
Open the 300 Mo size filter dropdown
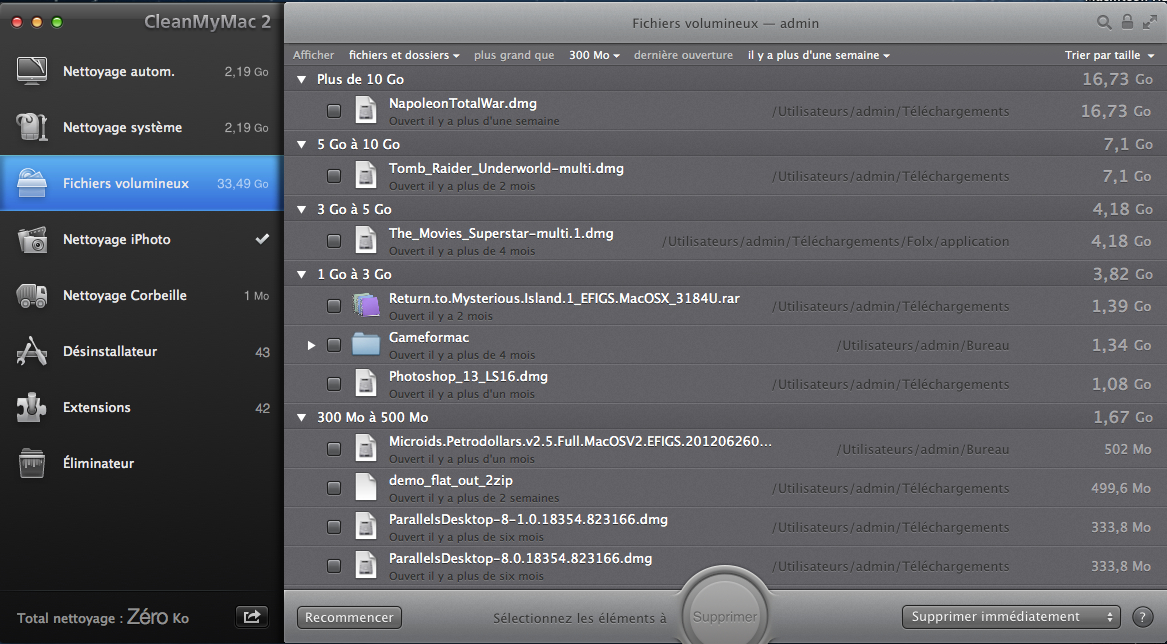(594, 55)
